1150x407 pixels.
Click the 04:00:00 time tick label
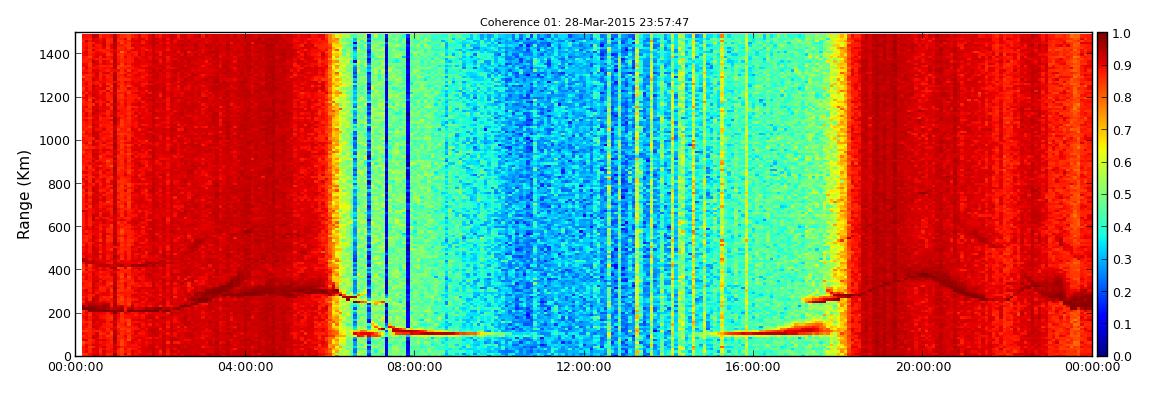pyautogui.click(x=244, y=367)
